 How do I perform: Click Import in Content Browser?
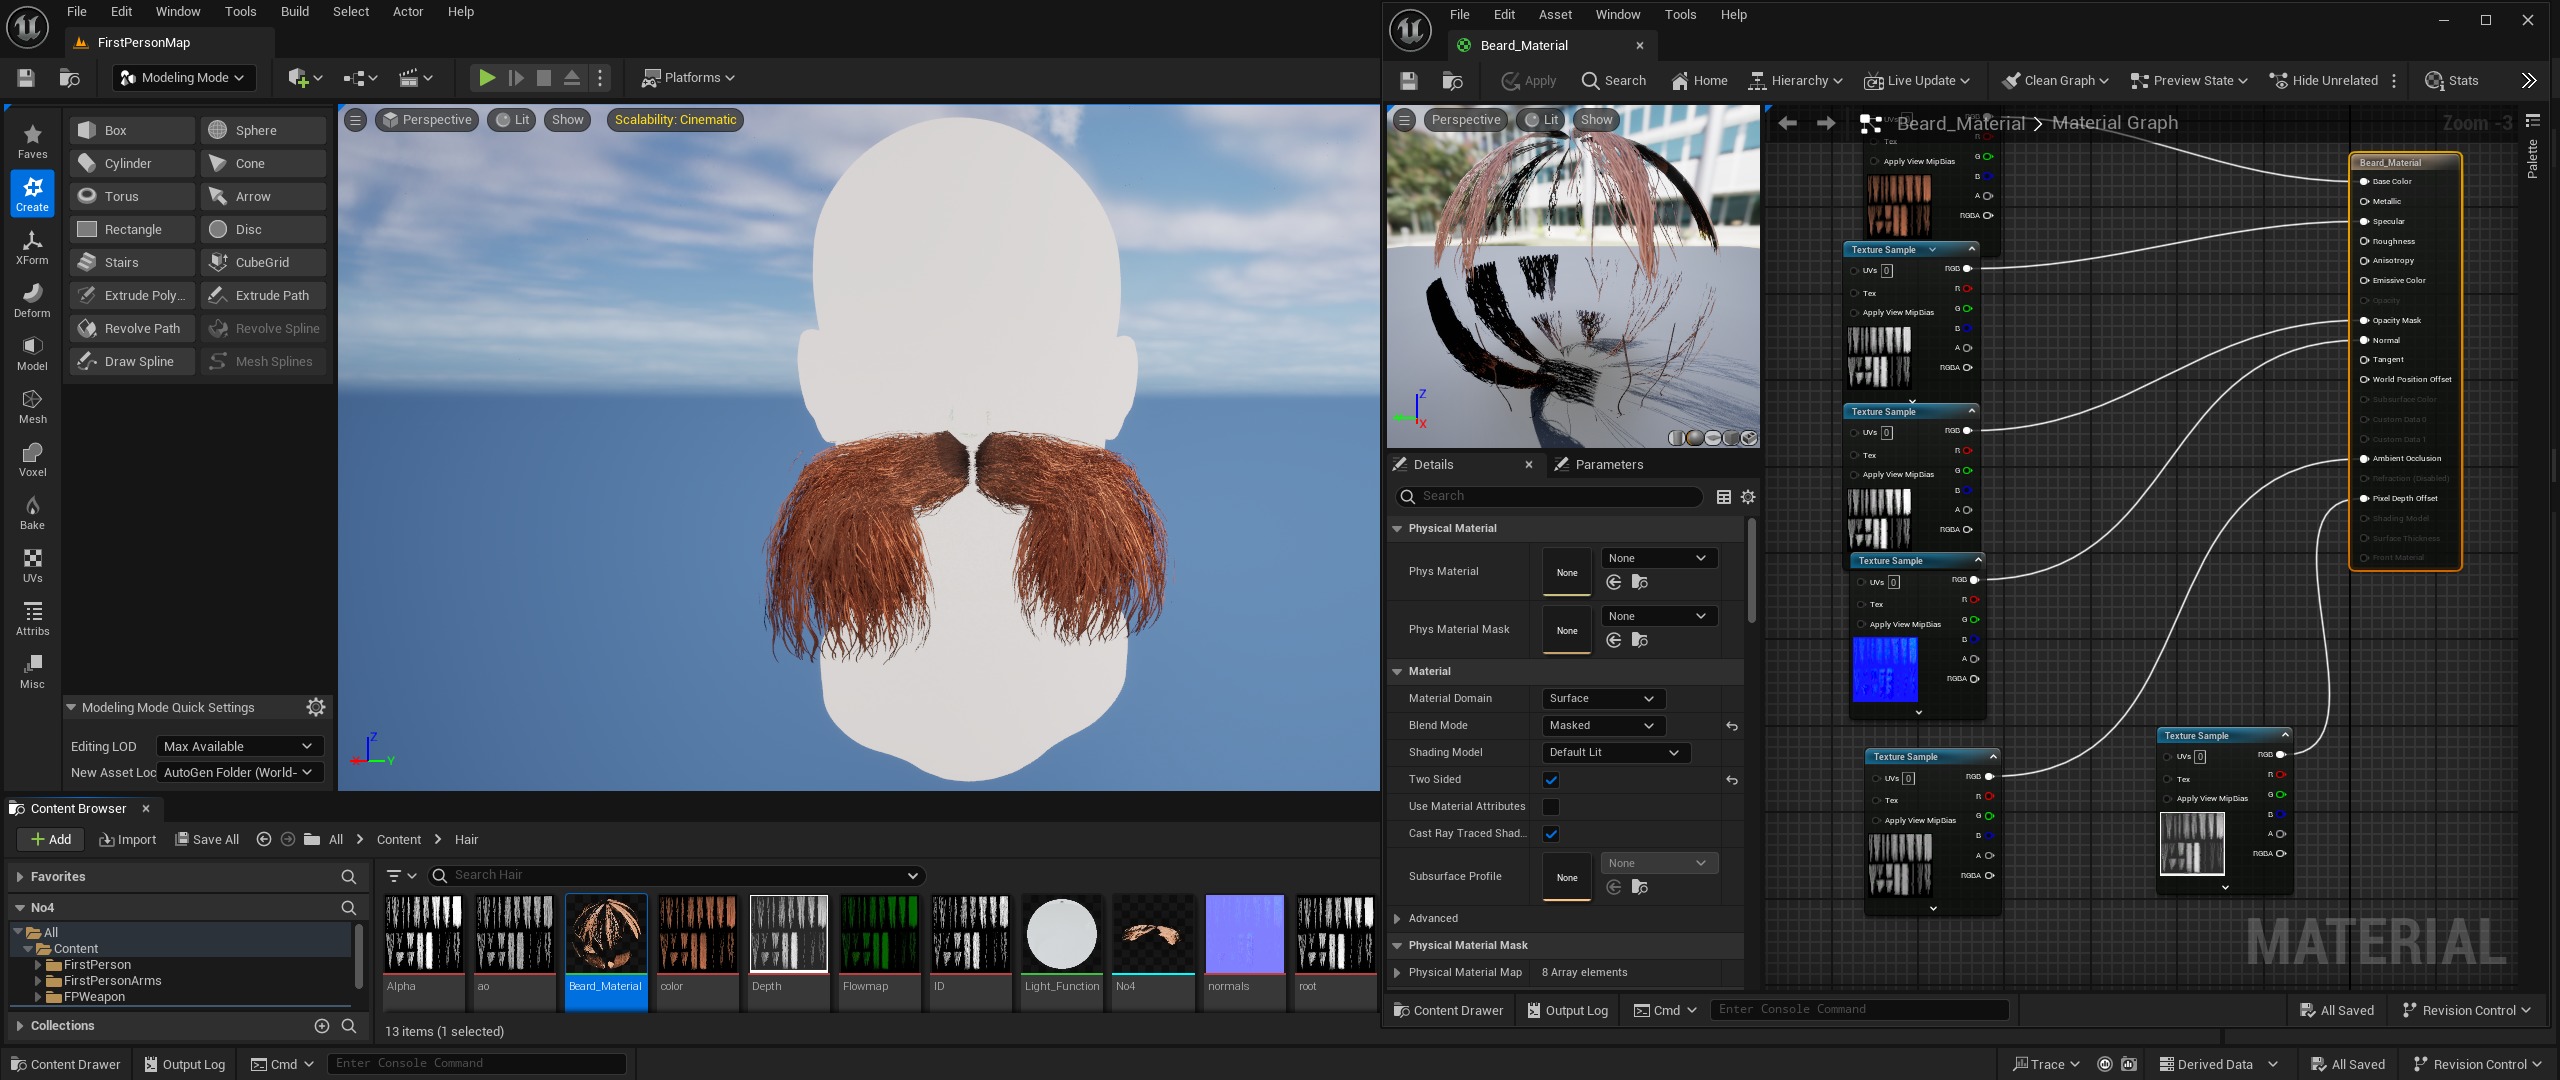(x=128, y=839)
